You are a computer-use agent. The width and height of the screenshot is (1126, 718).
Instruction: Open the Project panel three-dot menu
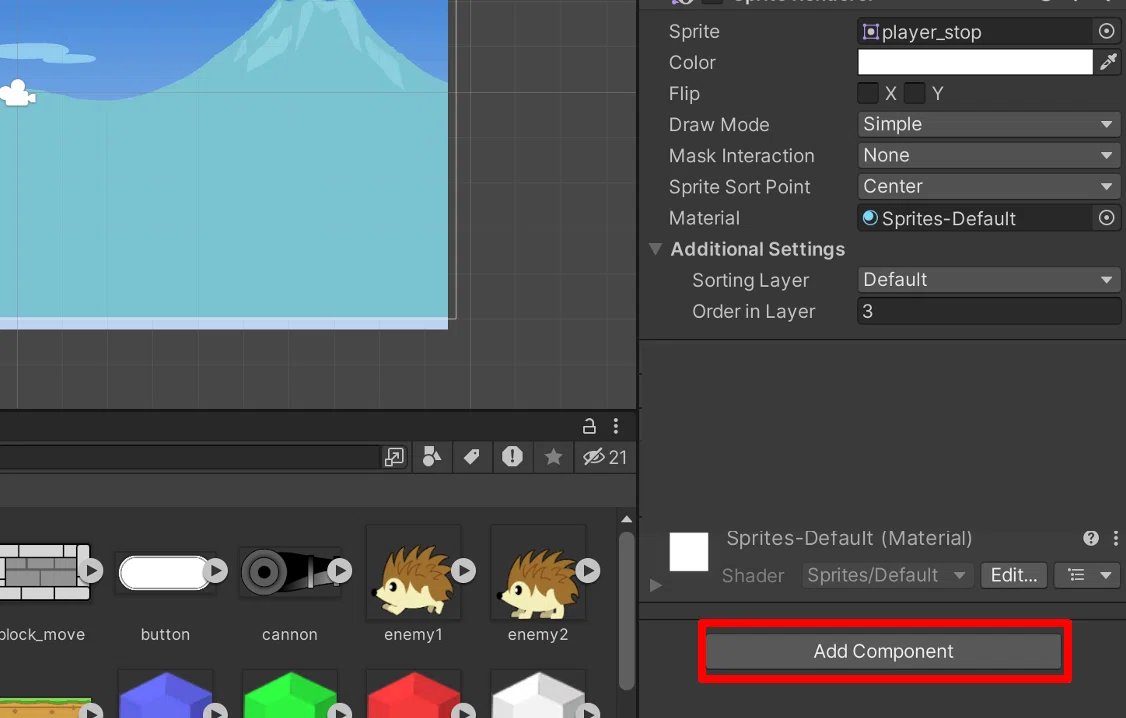pyautogui.click(x=615, y=426)
